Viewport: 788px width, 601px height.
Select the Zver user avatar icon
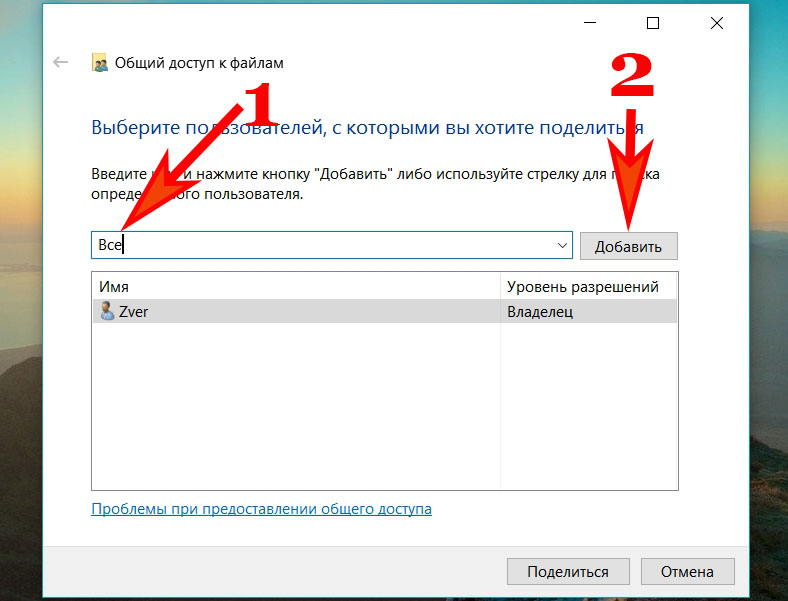[x=107, y=311]
